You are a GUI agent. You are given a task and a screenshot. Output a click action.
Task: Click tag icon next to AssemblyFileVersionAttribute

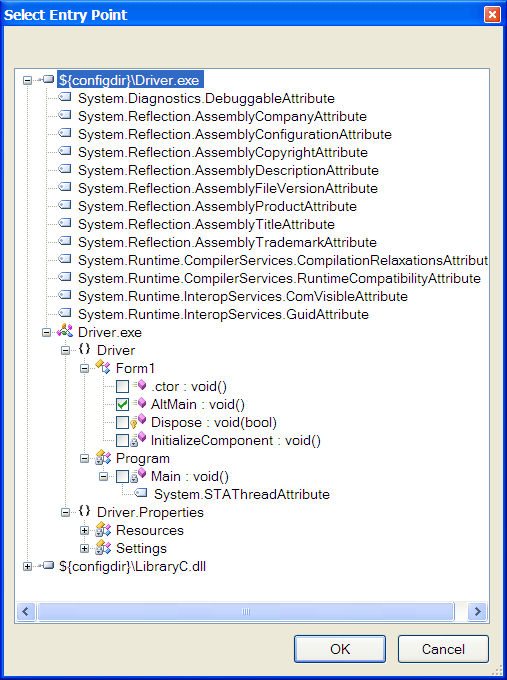[65, 187]
